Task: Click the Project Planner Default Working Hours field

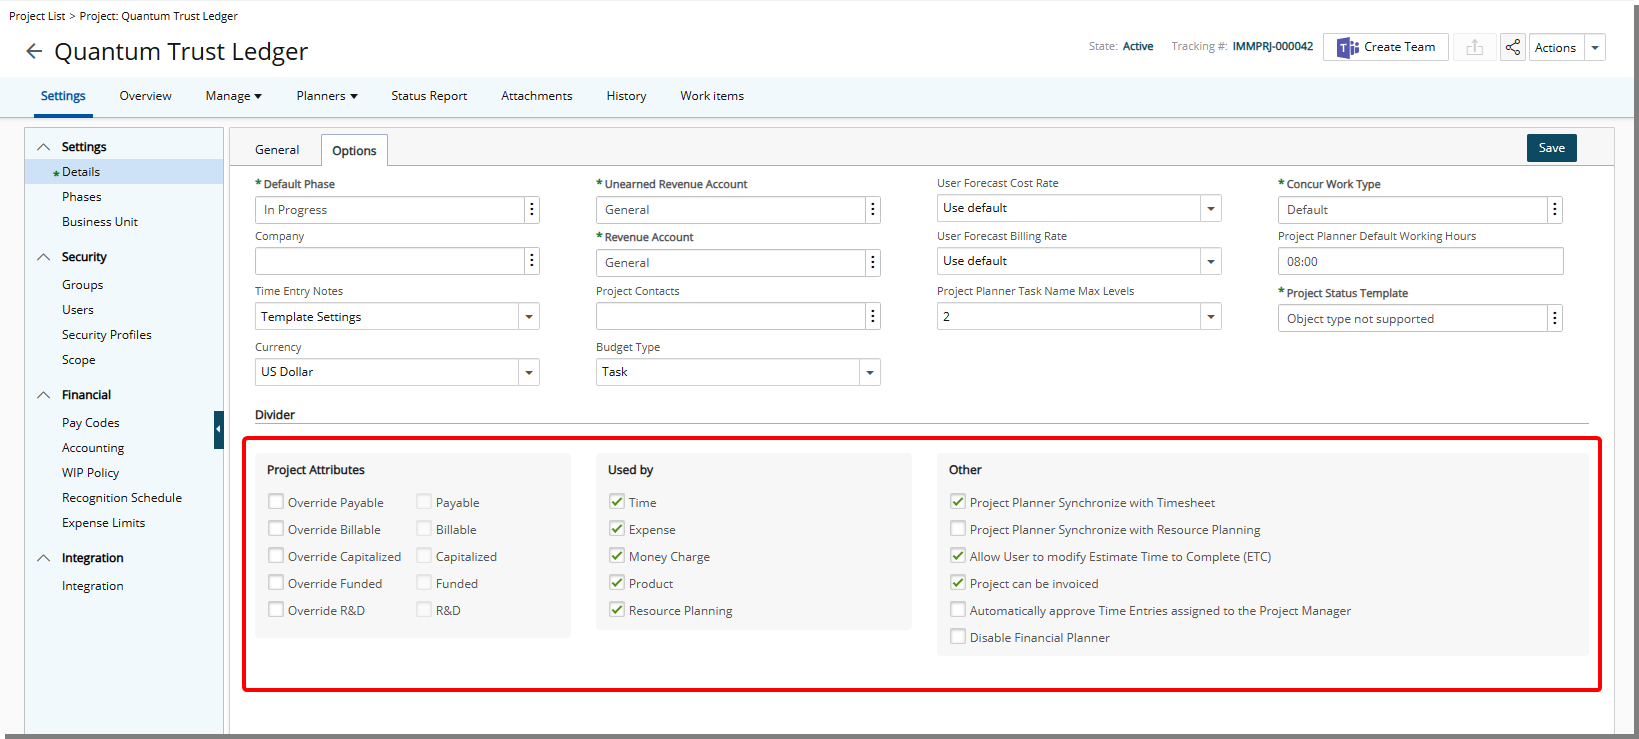Action: tap(1419, 262)
